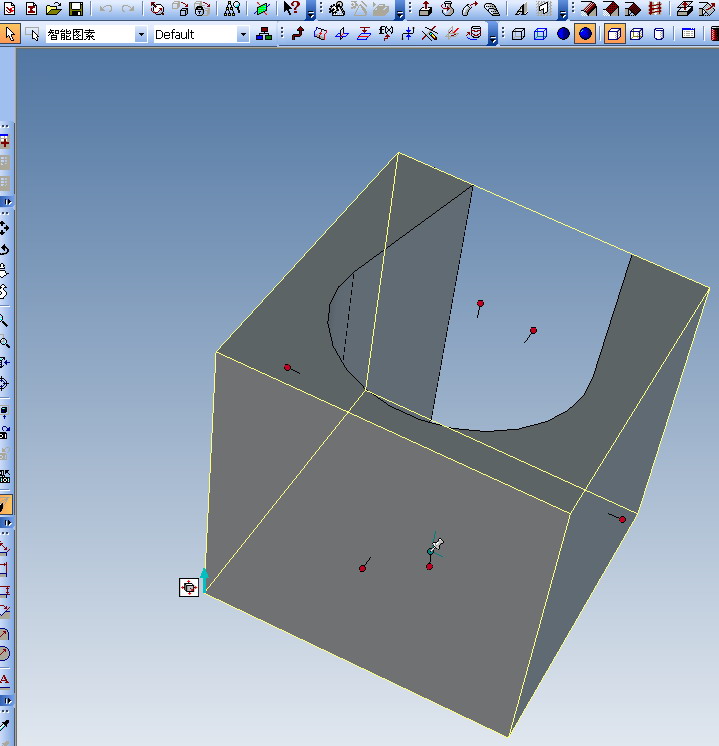Toggle the hidden-edge cube view
The width and height of the screenshot is (719, 746).
click(637, 34)
